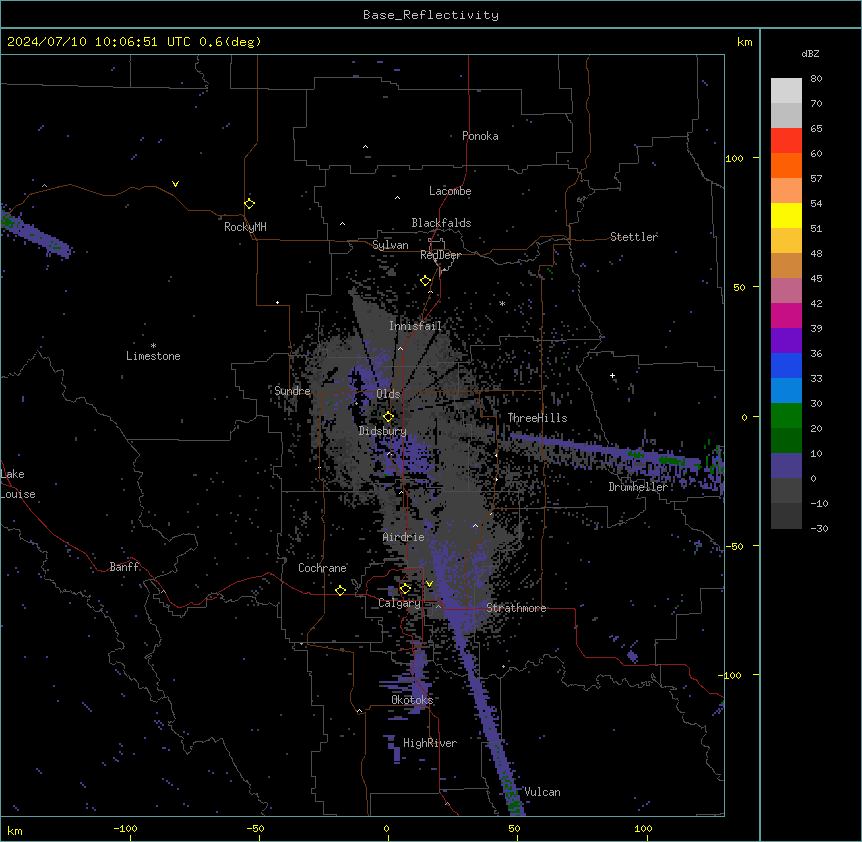Screen dimensions: 862x842
Task: Click the Sylvan label
Action: coord(390,245)
